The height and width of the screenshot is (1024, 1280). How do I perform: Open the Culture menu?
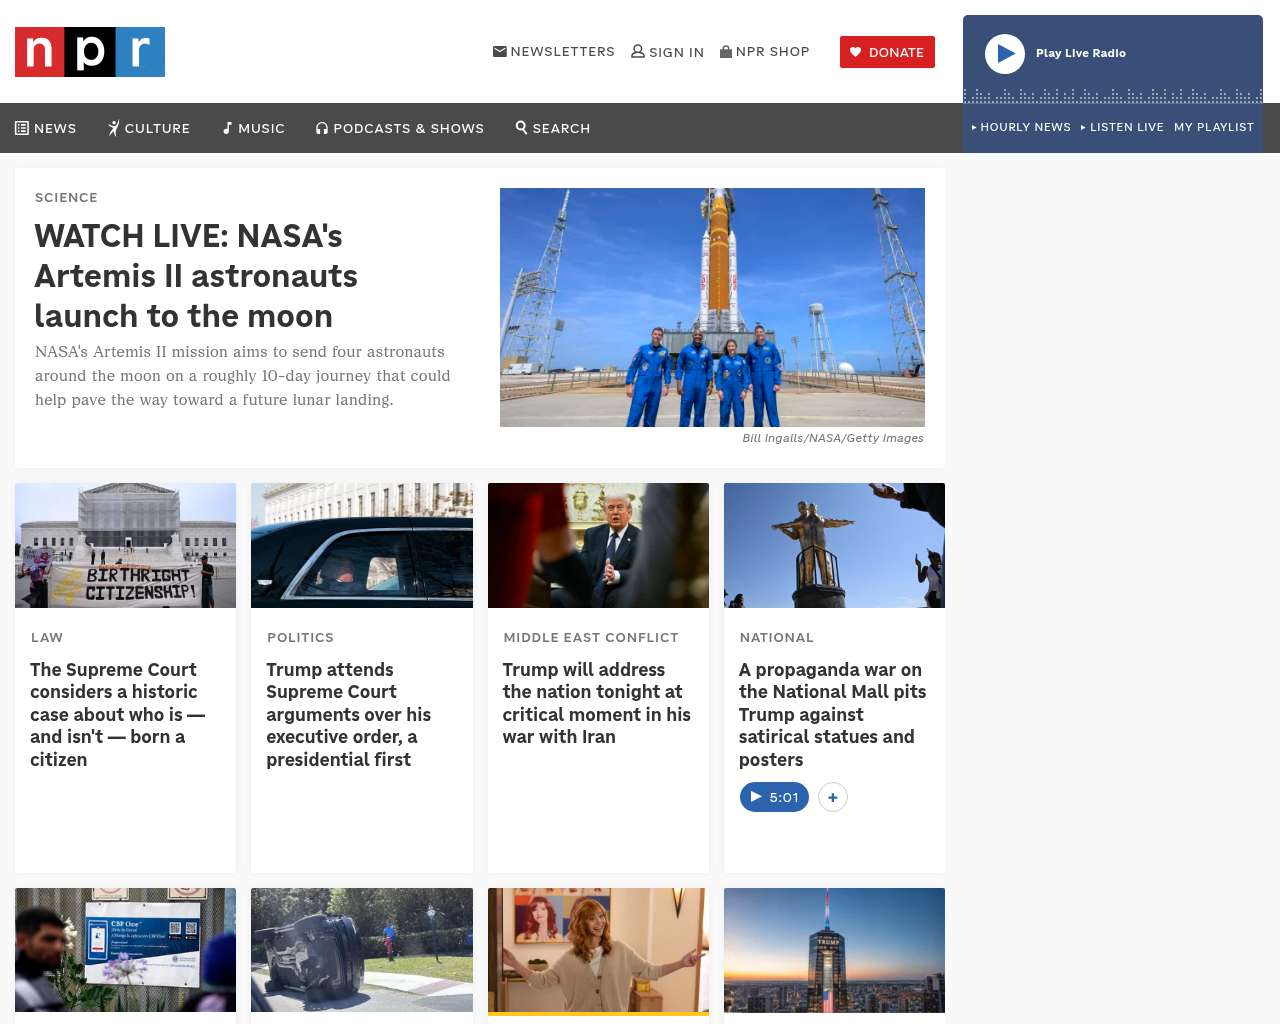[x=149, y=128]
